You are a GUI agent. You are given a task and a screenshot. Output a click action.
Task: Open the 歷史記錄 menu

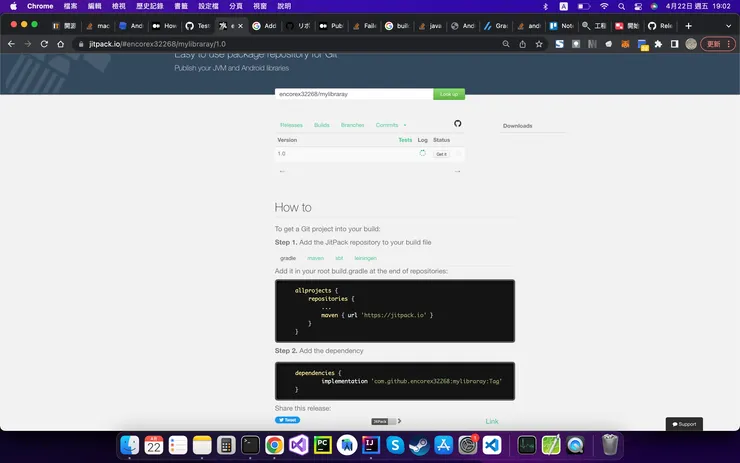150,6
